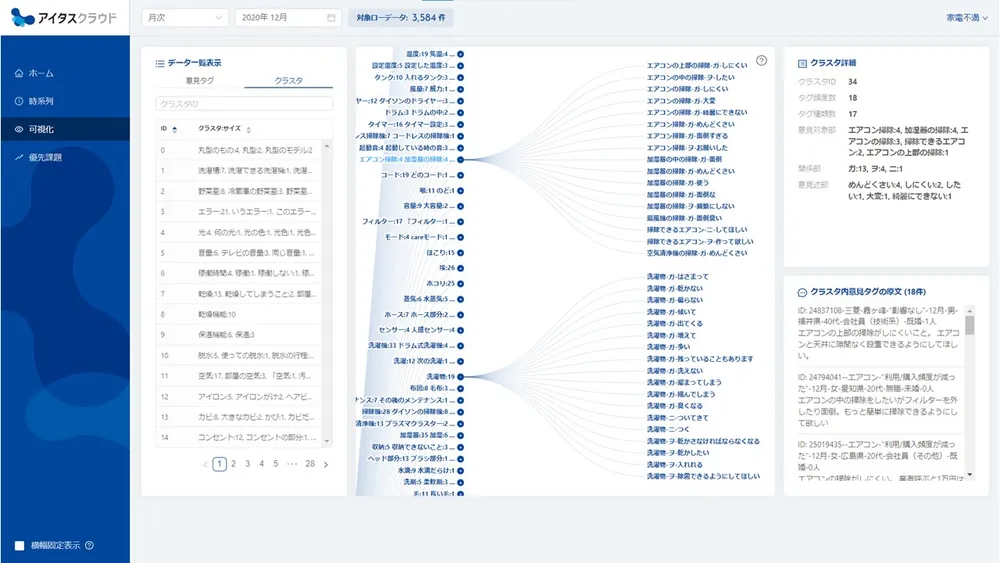The height and width of the screenshot is (563, 1000).
Task: Click the 2020年 12月 date field
Action: 288,18
